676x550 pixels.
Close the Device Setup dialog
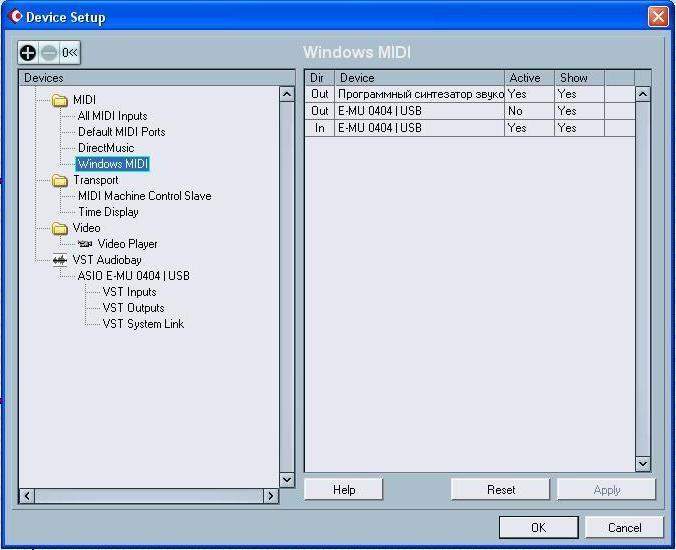658,17
